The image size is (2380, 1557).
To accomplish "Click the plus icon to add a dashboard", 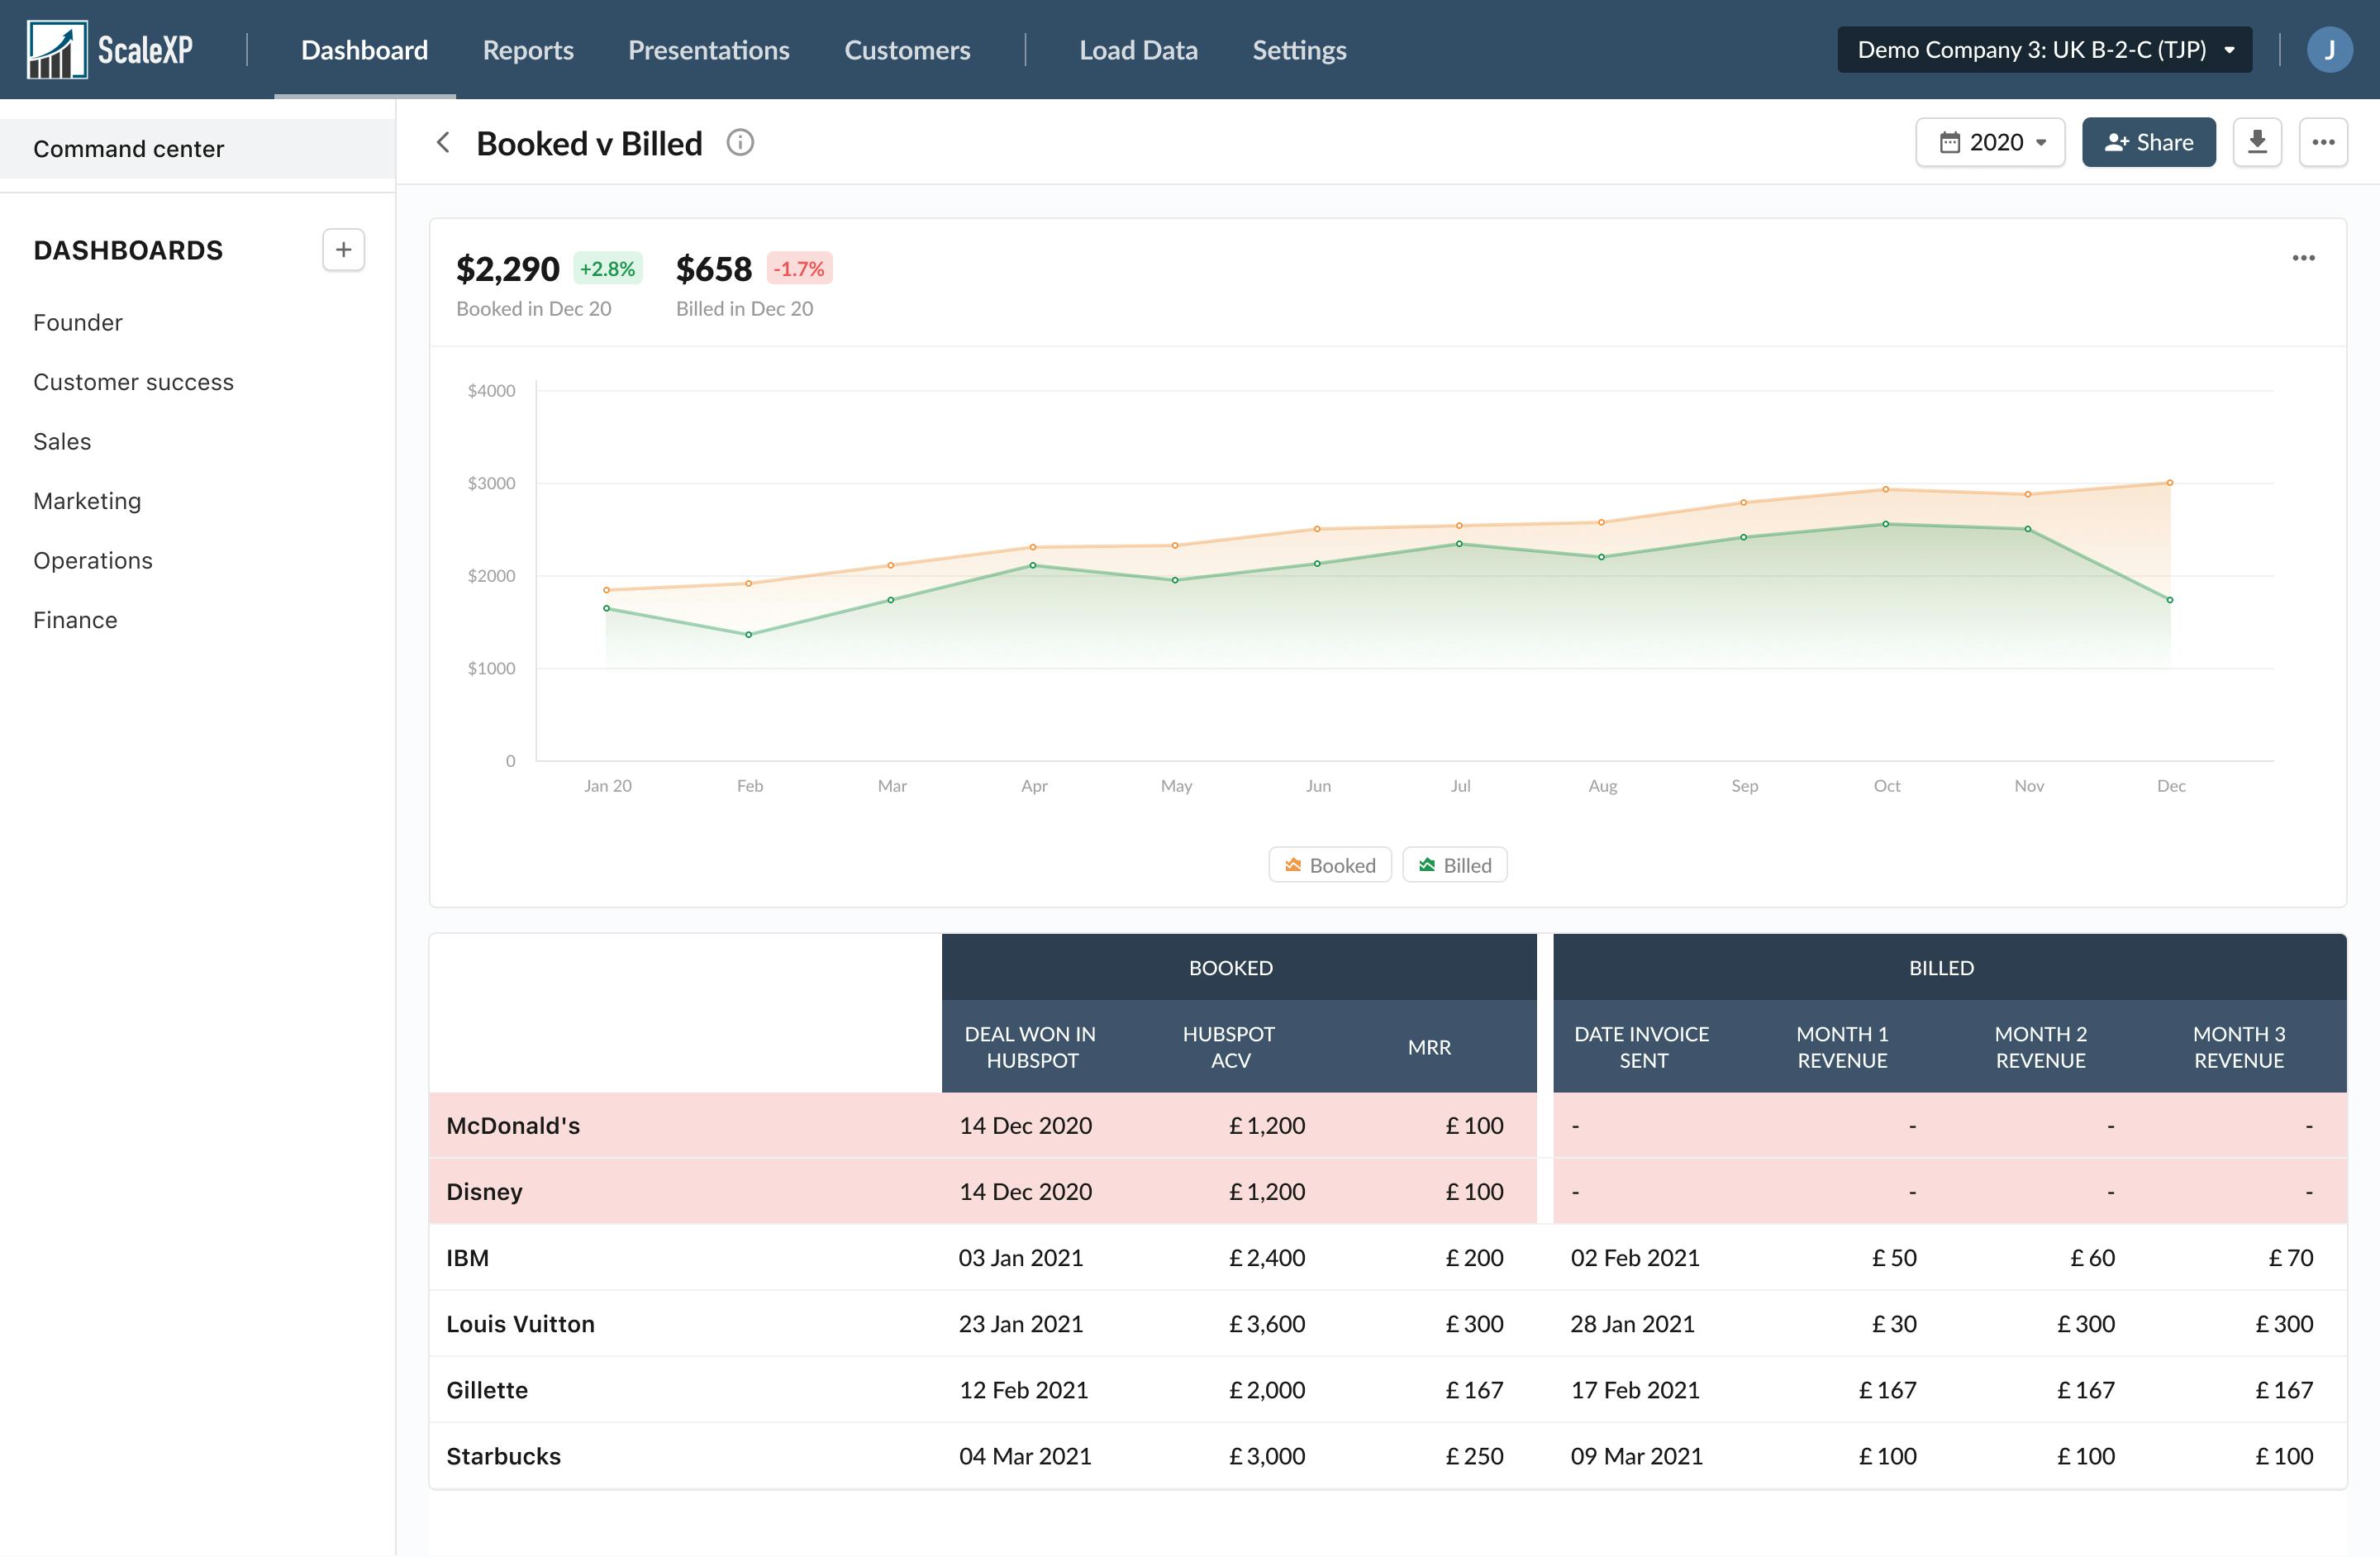I will coord(342,249).
